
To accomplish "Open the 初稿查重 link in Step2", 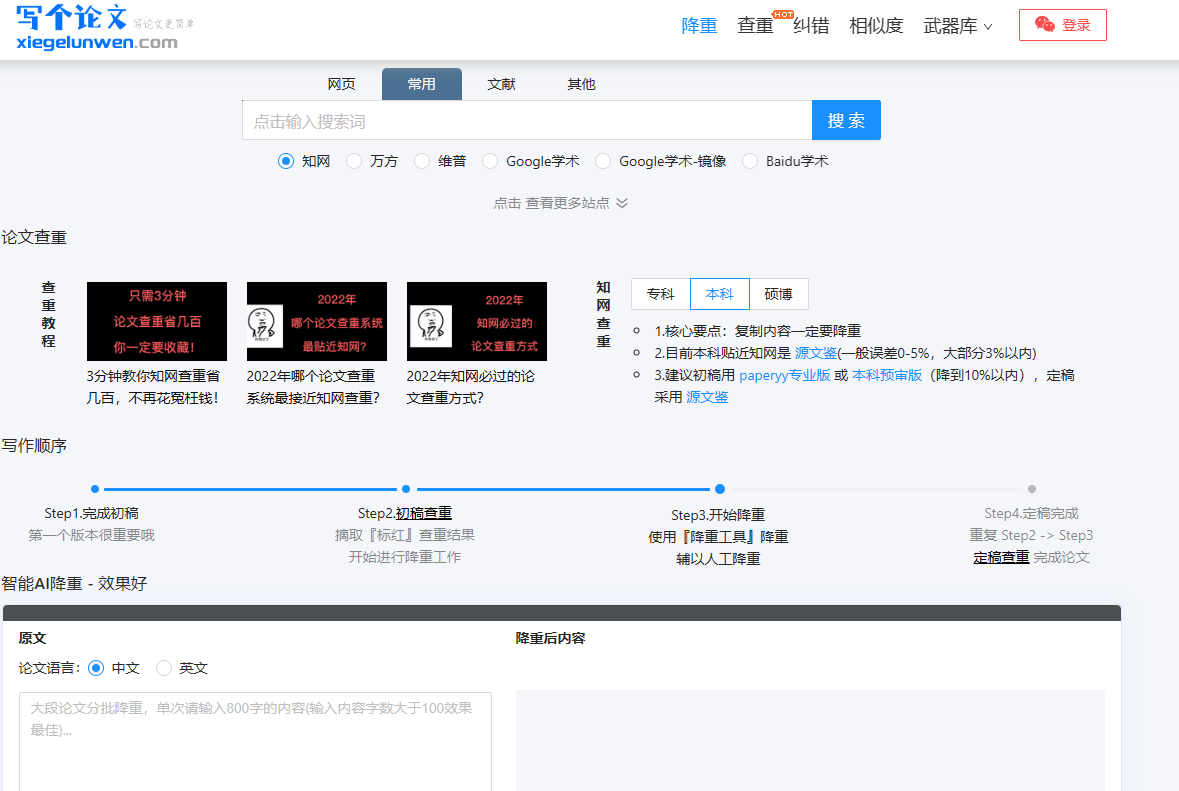I will click(x=423, y=513).
